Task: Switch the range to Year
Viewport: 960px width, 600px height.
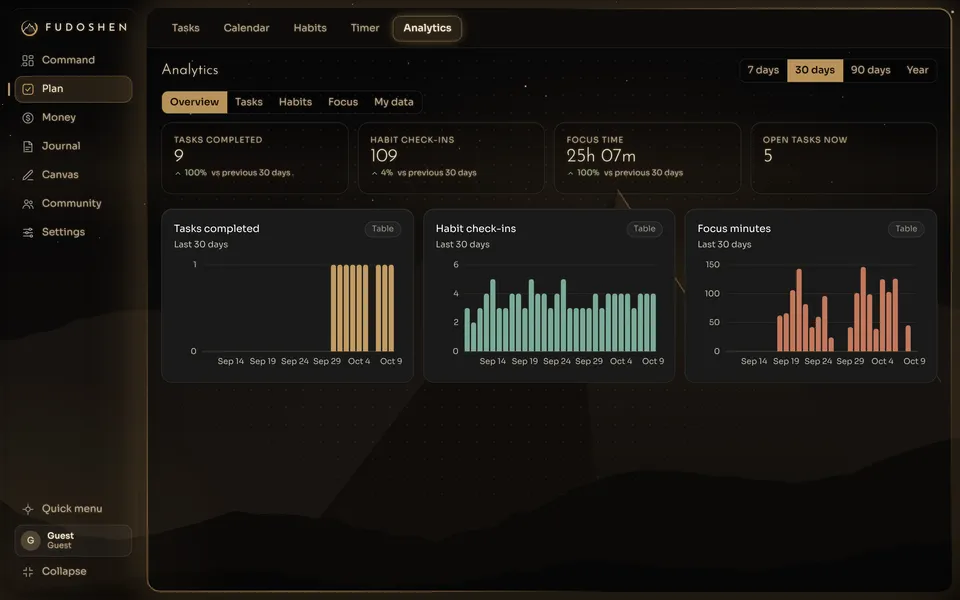Action: click(917, 70)
